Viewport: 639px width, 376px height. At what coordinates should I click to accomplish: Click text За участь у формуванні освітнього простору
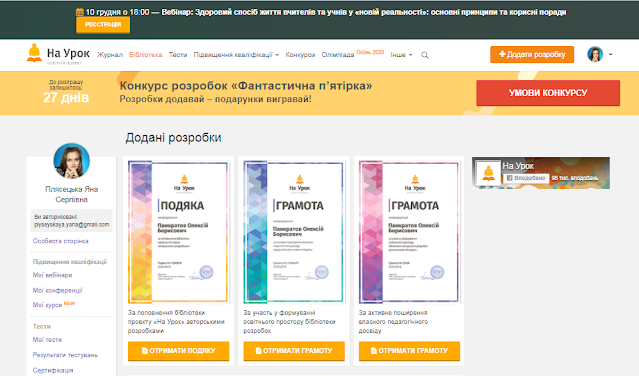[289, 322]
